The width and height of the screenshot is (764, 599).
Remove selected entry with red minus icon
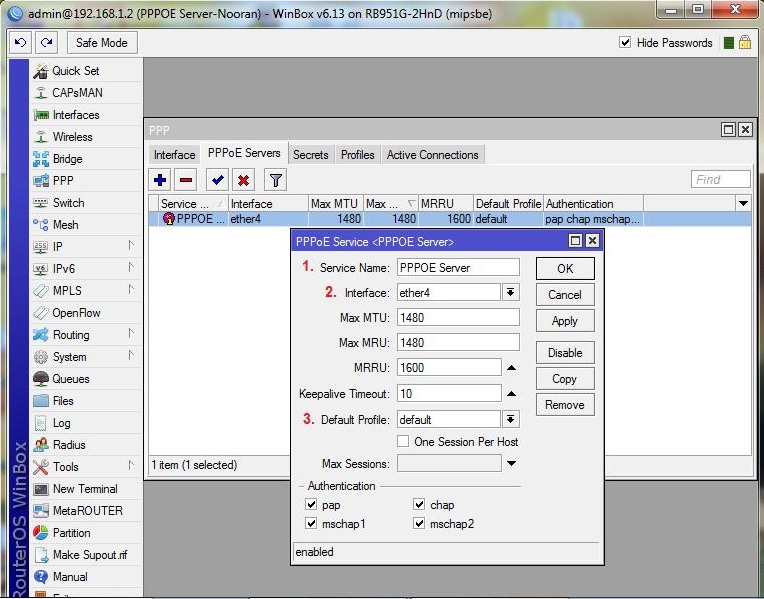[186, 180]
